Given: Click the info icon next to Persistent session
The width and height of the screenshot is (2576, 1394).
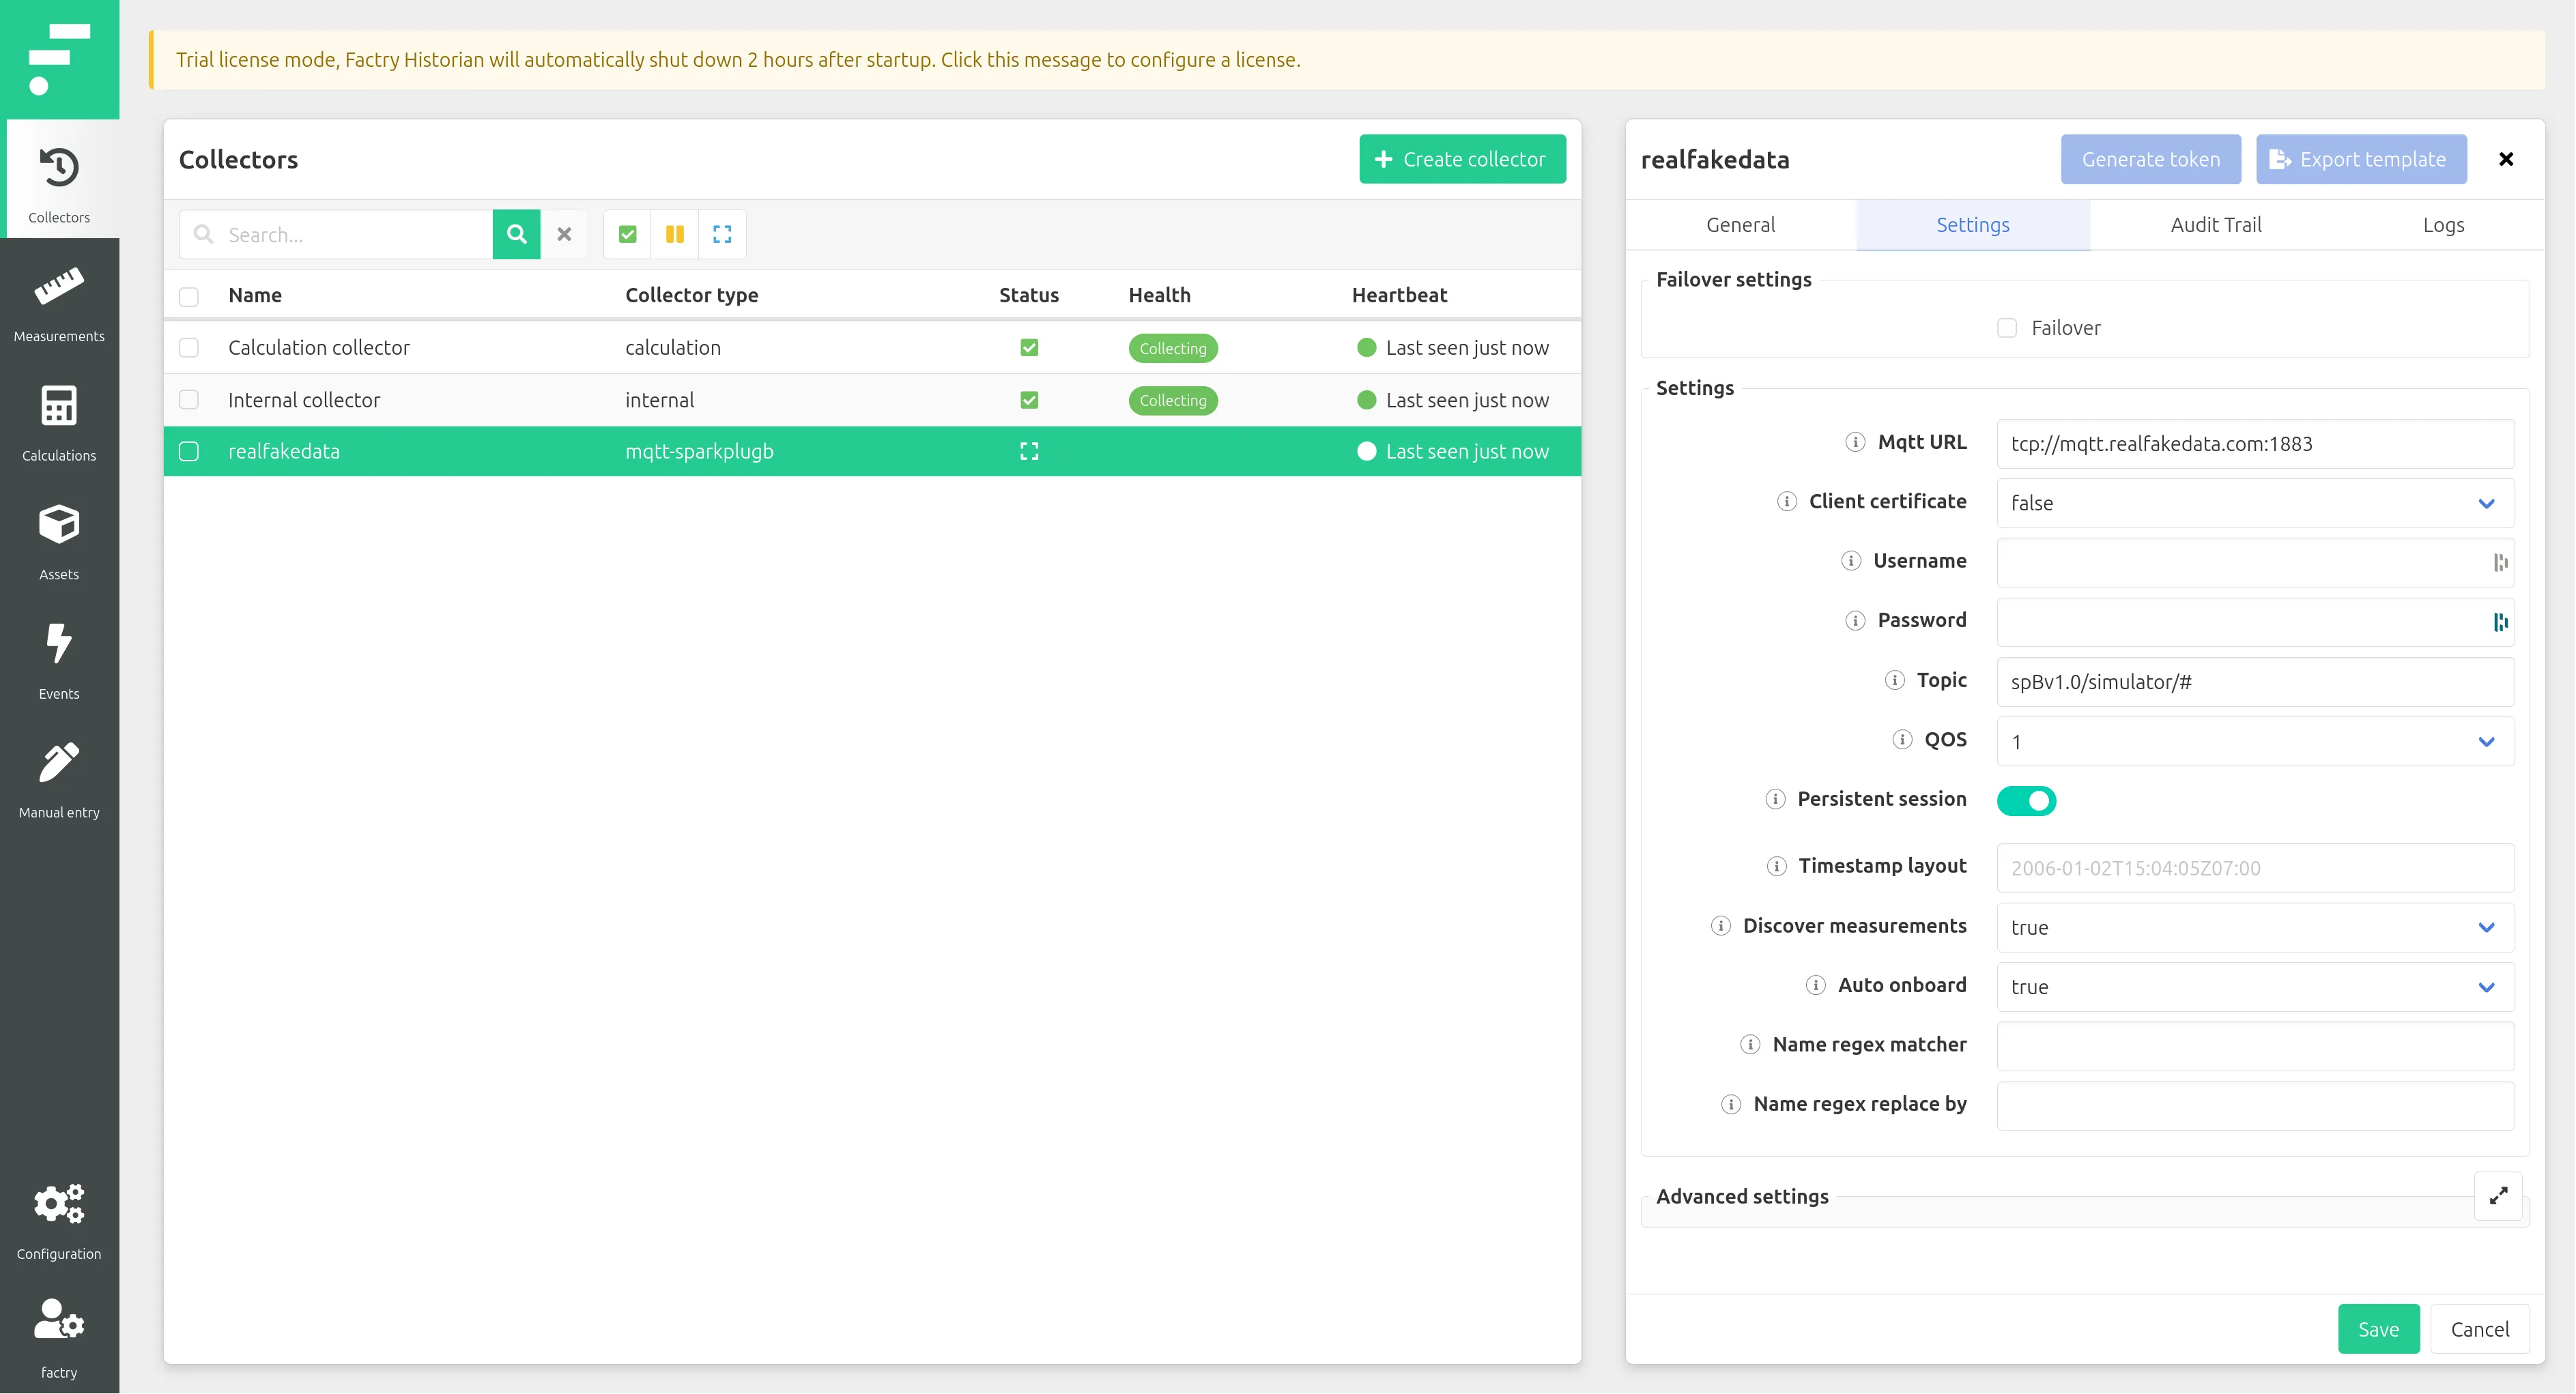Looking at the screenshot, I should click(1775, 799).
